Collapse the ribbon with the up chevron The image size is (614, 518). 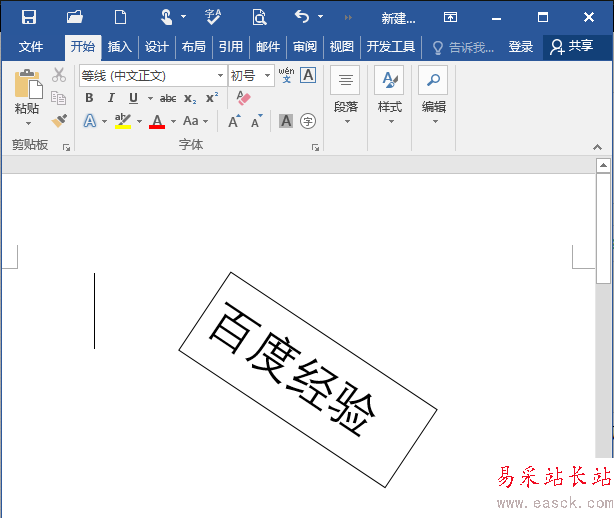[597, 147]
